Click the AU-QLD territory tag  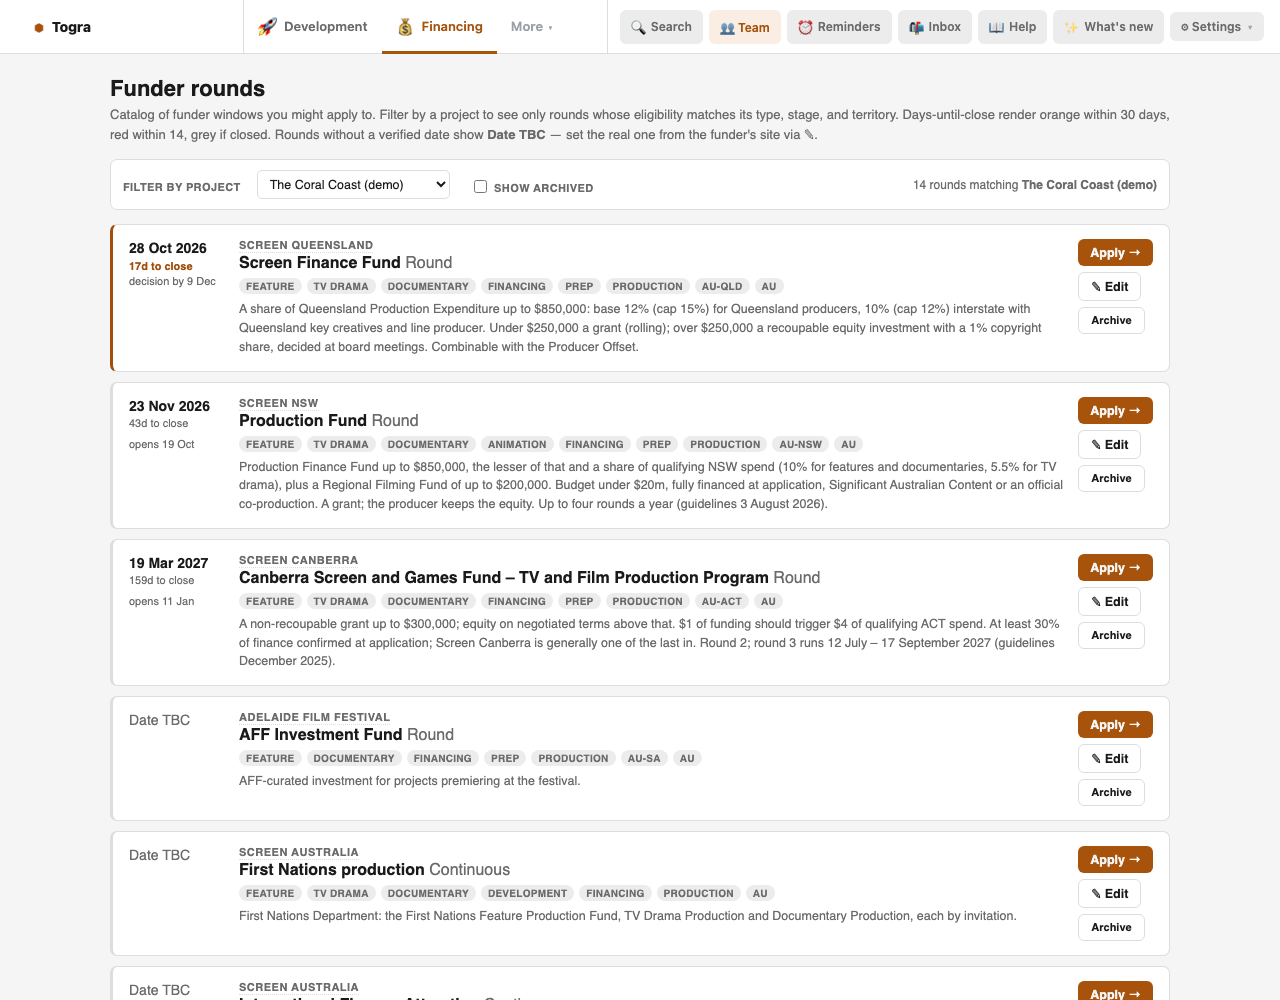[722, 286]
